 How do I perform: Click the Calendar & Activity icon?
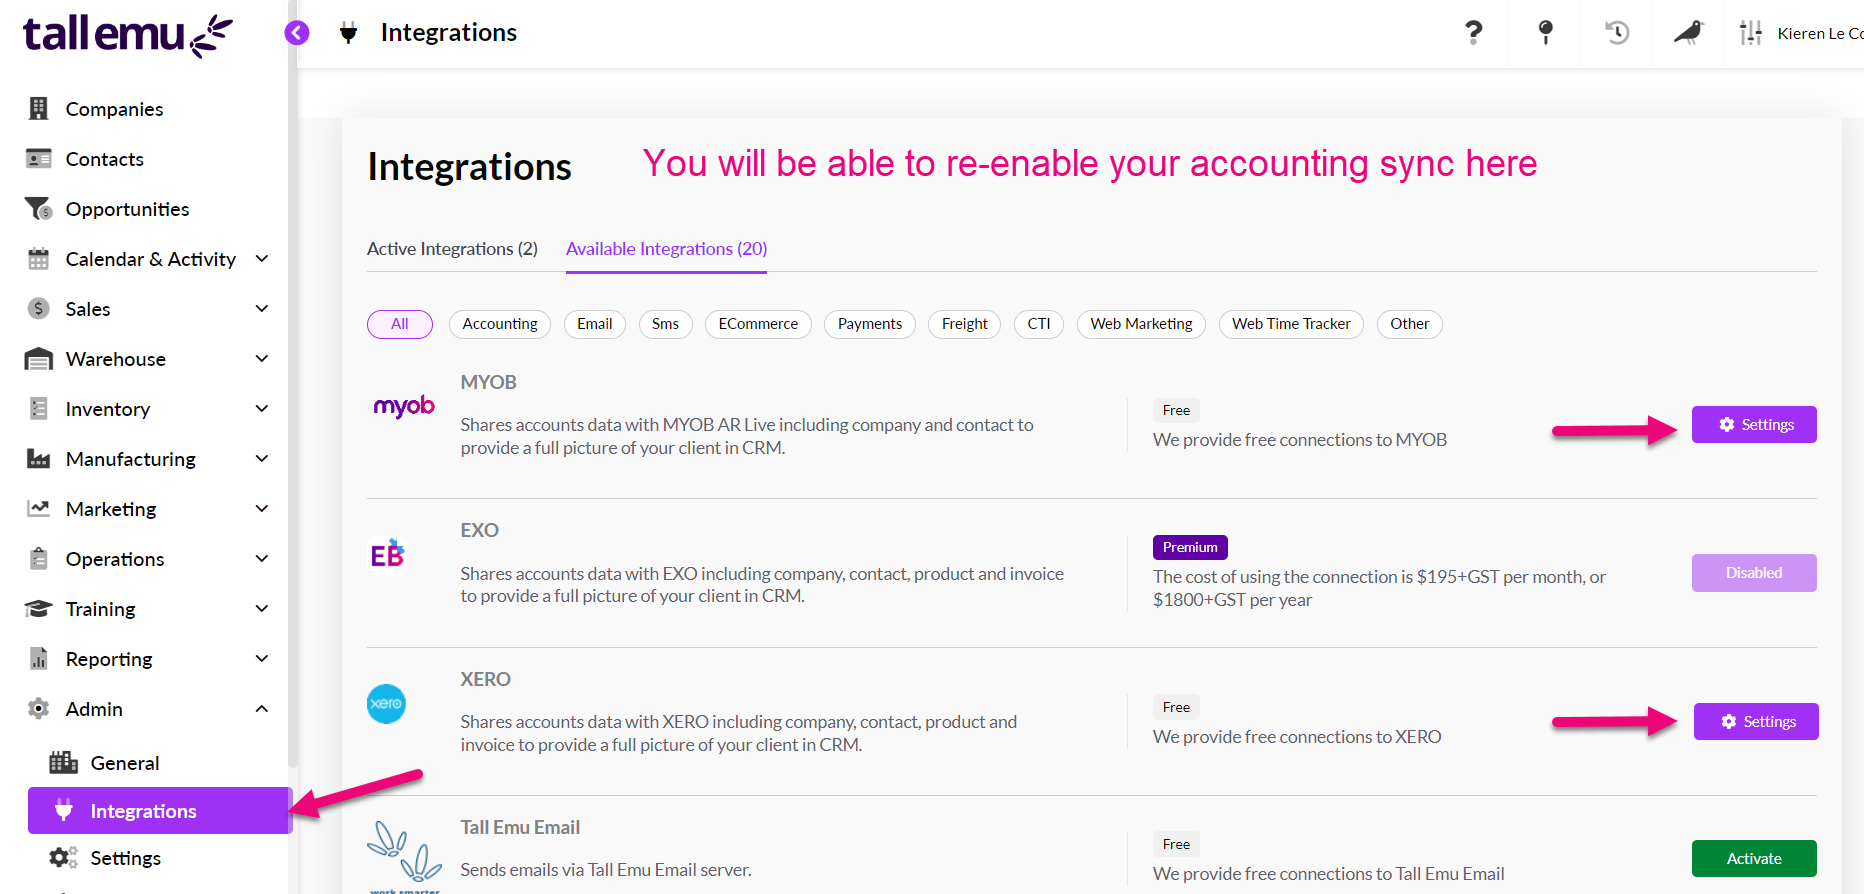39,258
